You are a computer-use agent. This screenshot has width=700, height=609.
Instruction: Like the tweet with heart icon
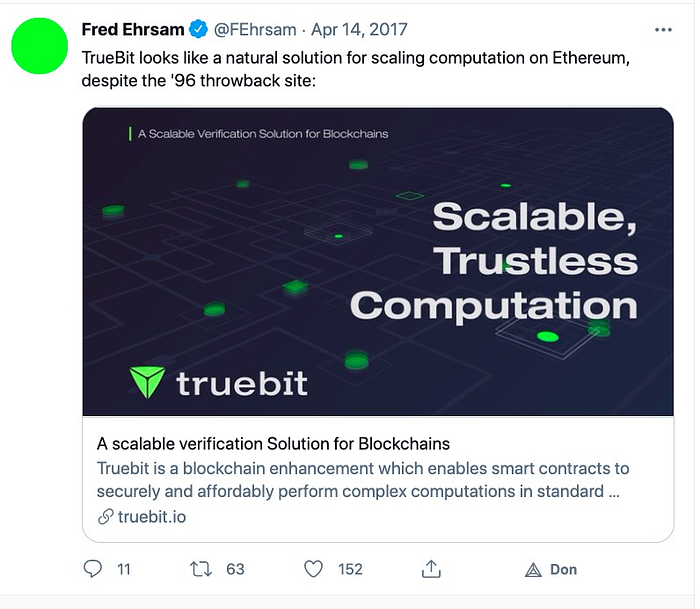click(x=313, y=569)
